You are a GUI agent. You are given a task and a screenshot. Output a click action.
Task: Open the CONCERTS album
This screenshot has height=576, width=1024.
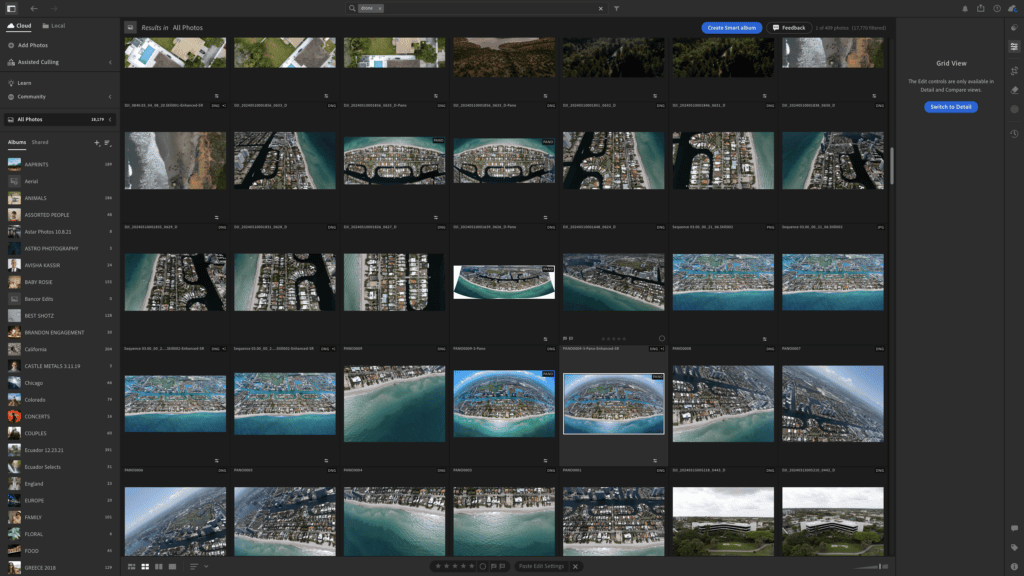point(59,417)
